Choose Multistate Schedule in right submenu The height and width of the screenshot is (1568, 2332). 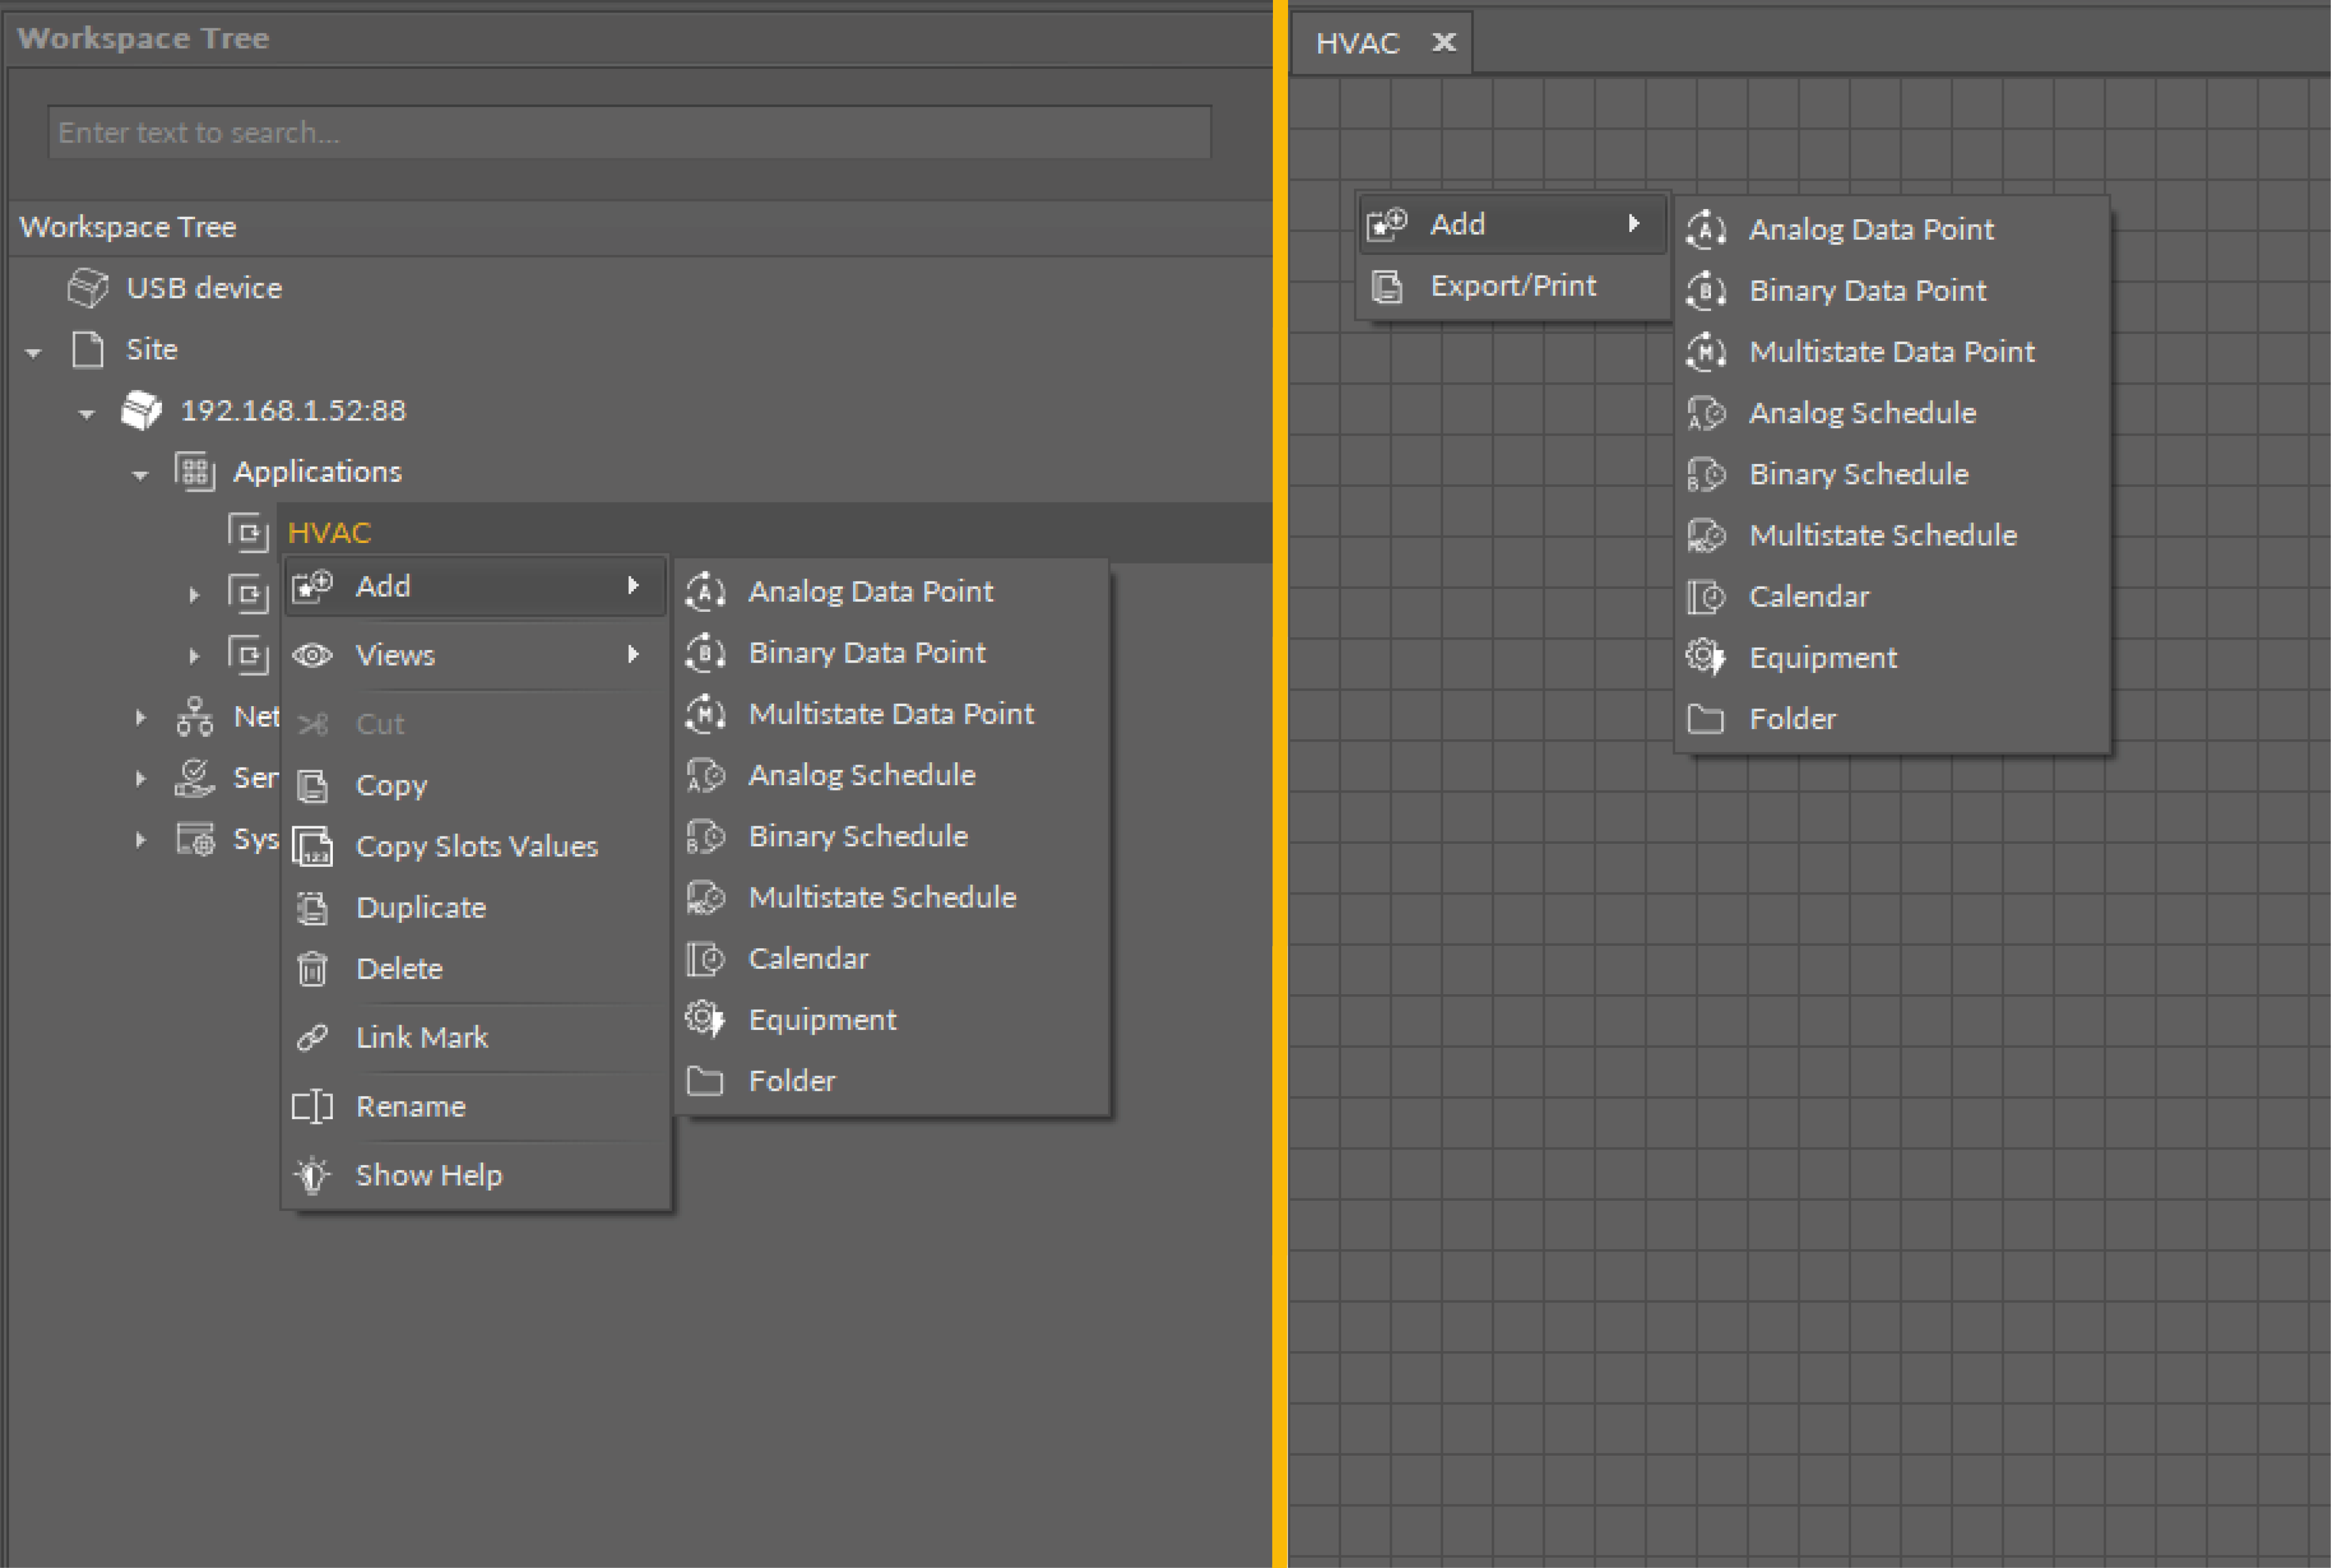[x=1882, y=536]
